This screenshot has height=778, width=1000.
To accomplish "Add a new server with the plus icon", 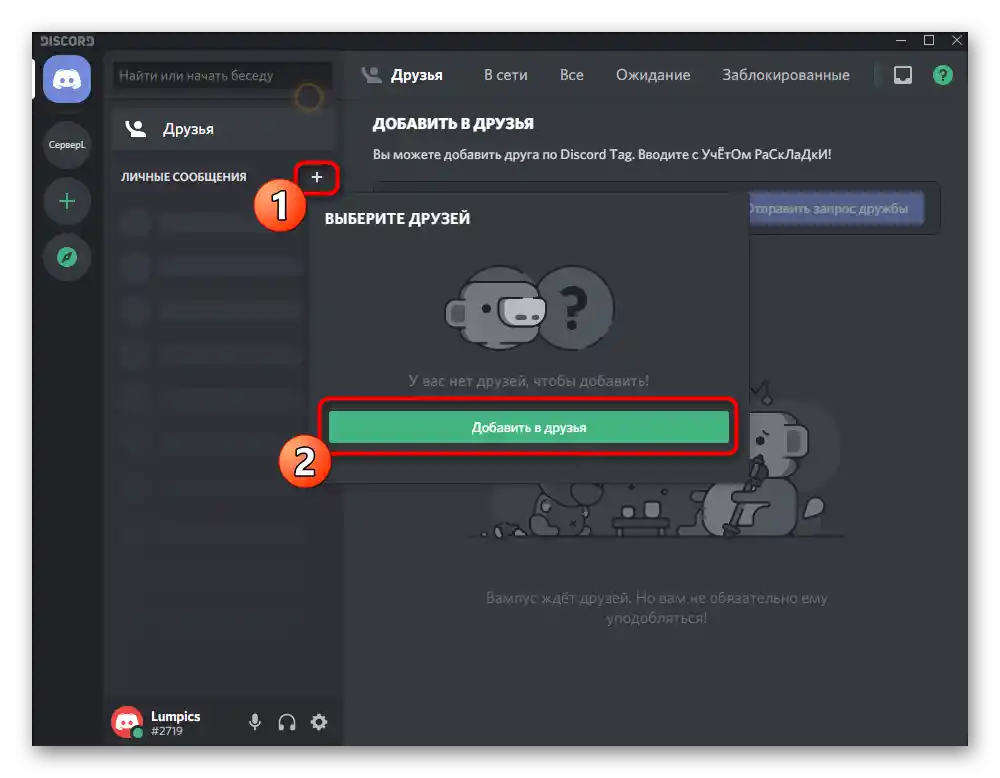I will tap(66, 201).
